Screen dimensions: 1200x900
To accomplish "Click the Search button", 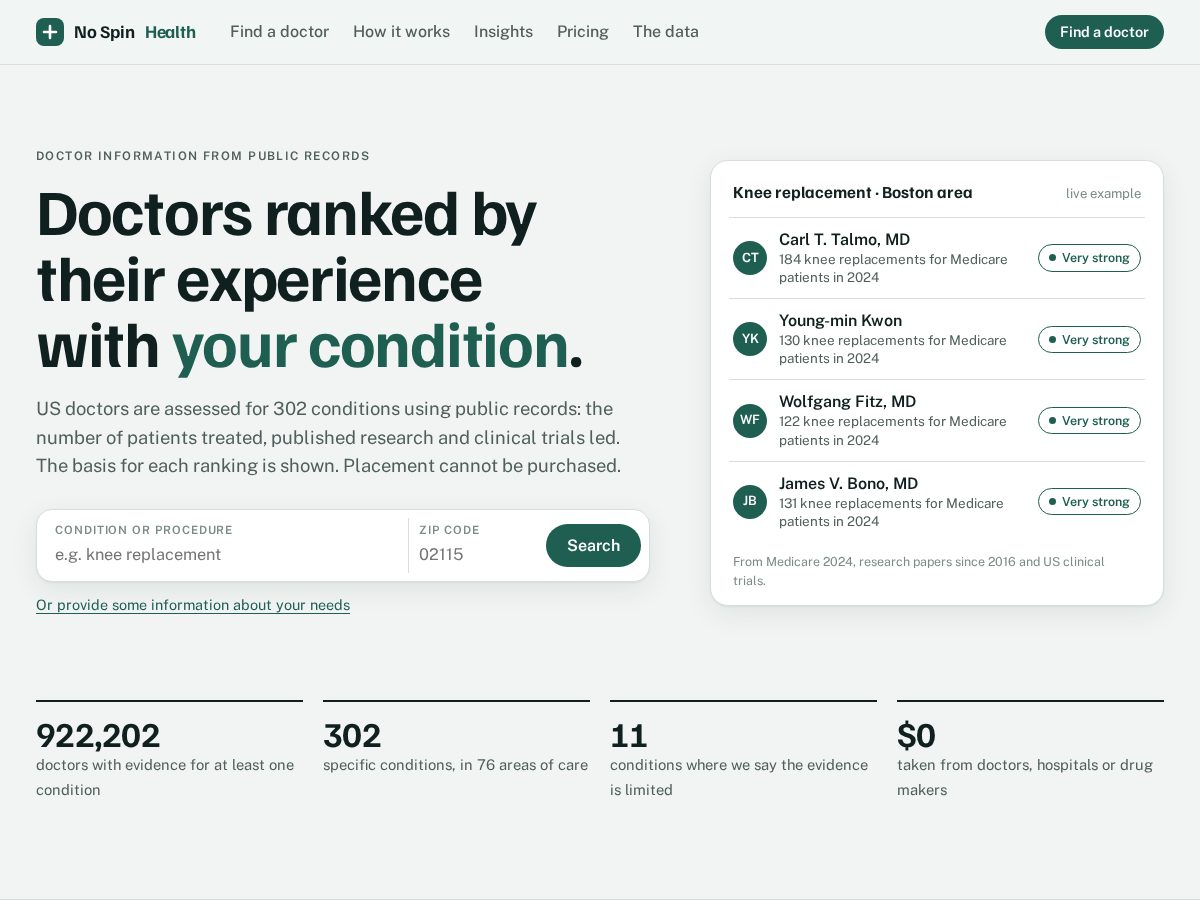I will tap(593, 546).
